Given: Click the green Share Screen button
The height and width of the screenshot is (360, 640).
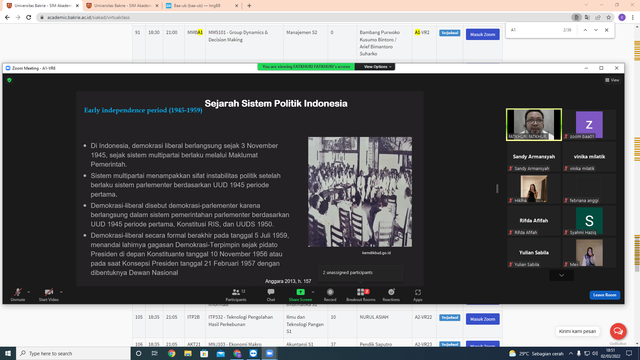Looking at the screenshot, I should 300,295.
